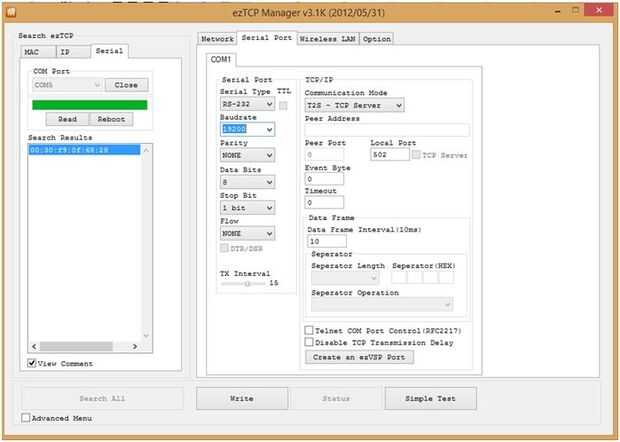
Task: Open the COM1 port tab
Action: (221, 59)
